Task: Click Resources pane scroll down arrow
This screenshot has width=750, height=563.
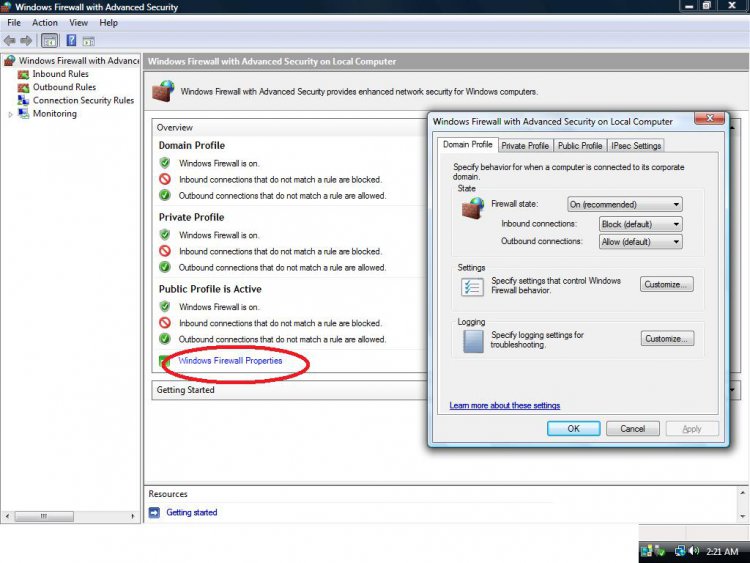Action: coord(743,517)
